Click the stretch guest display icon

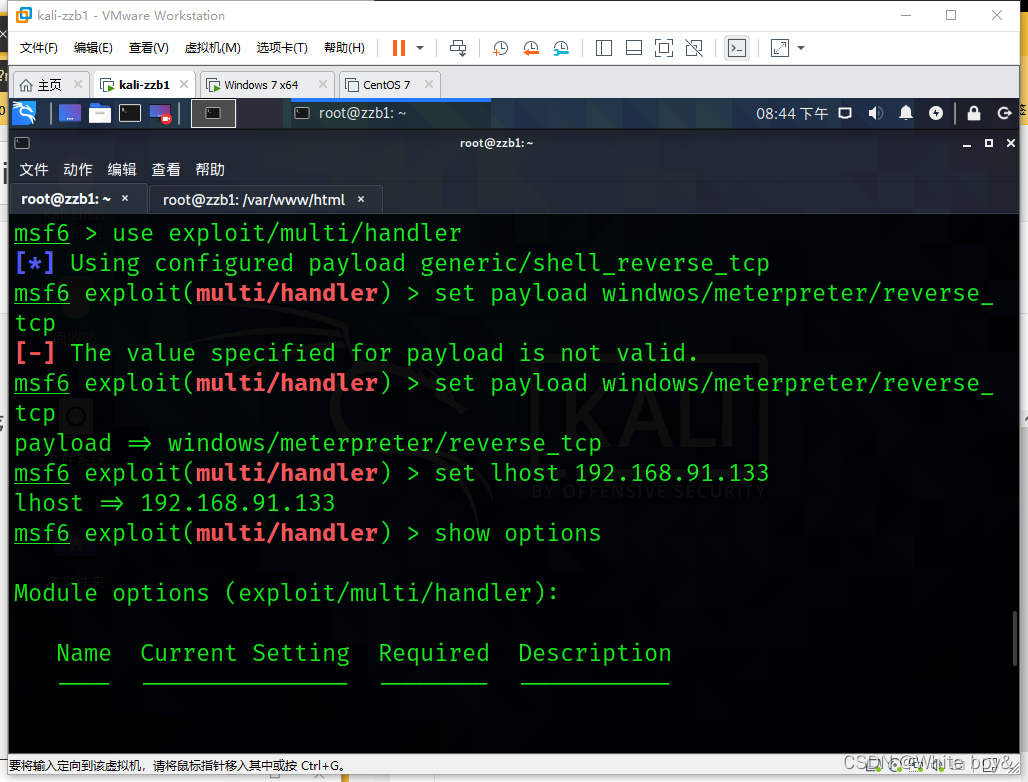point(780,48)
